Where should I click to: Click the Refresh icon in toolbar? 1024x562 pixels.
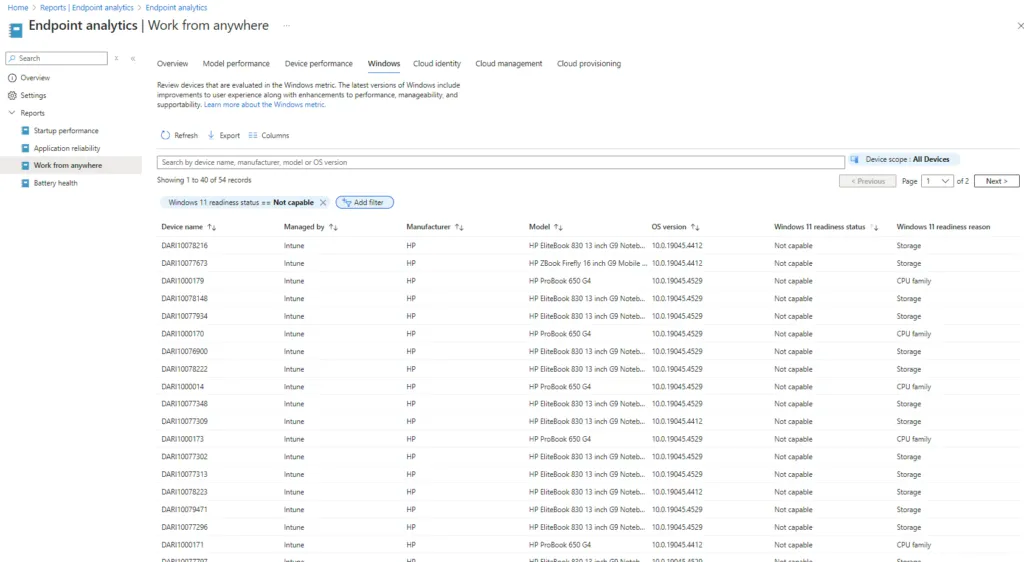click(166, 136)
